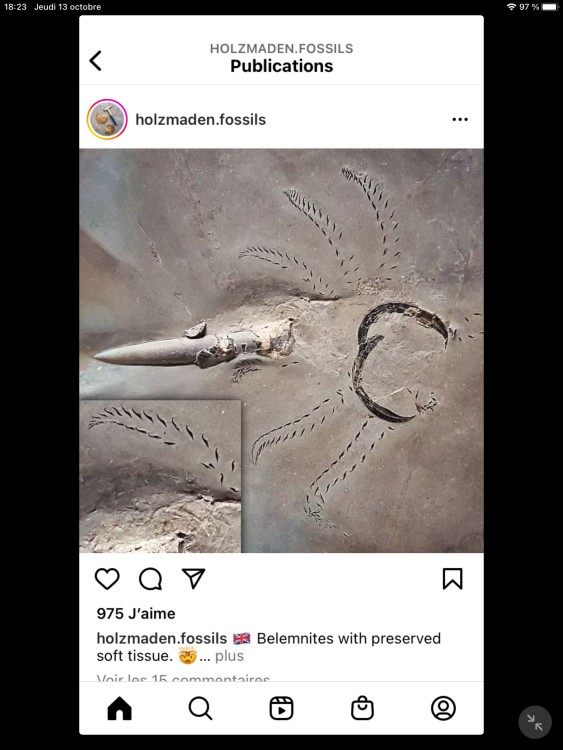563x750 pixels.
Task: Open the Home tab in bottom bar
Action: [120, 708]
